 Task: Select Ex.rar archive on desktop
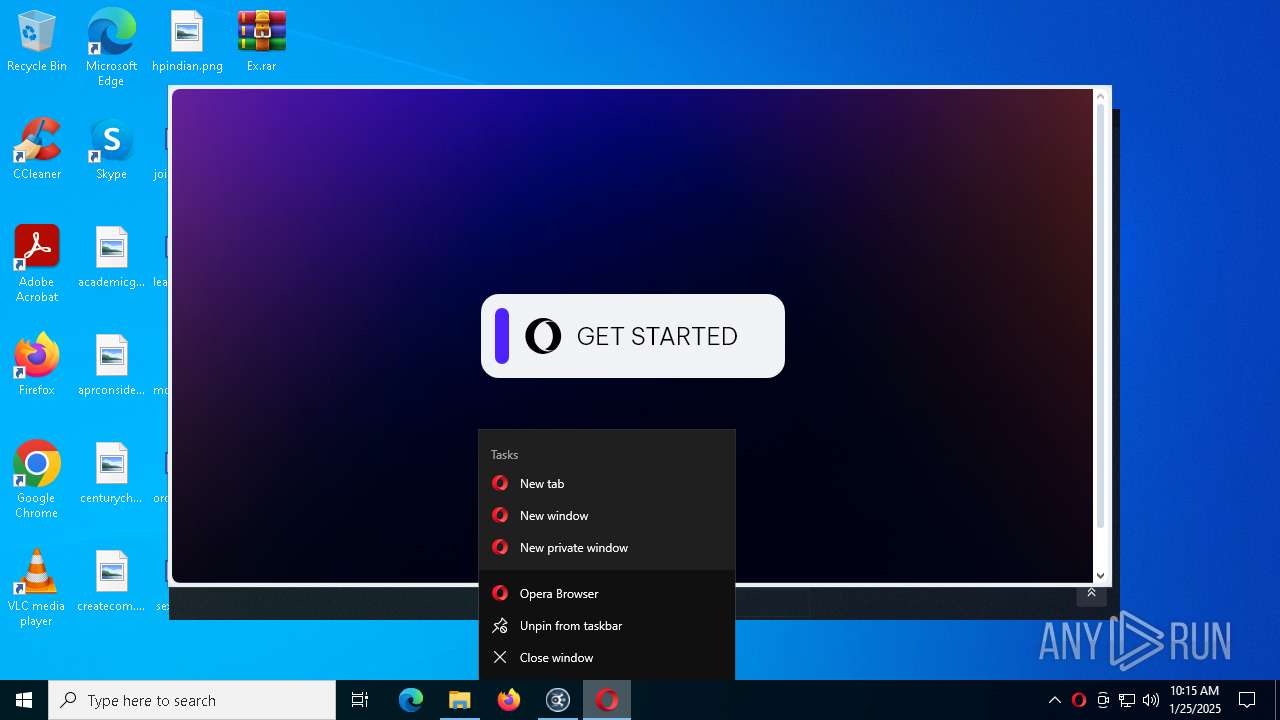click(x=262, y=42)
